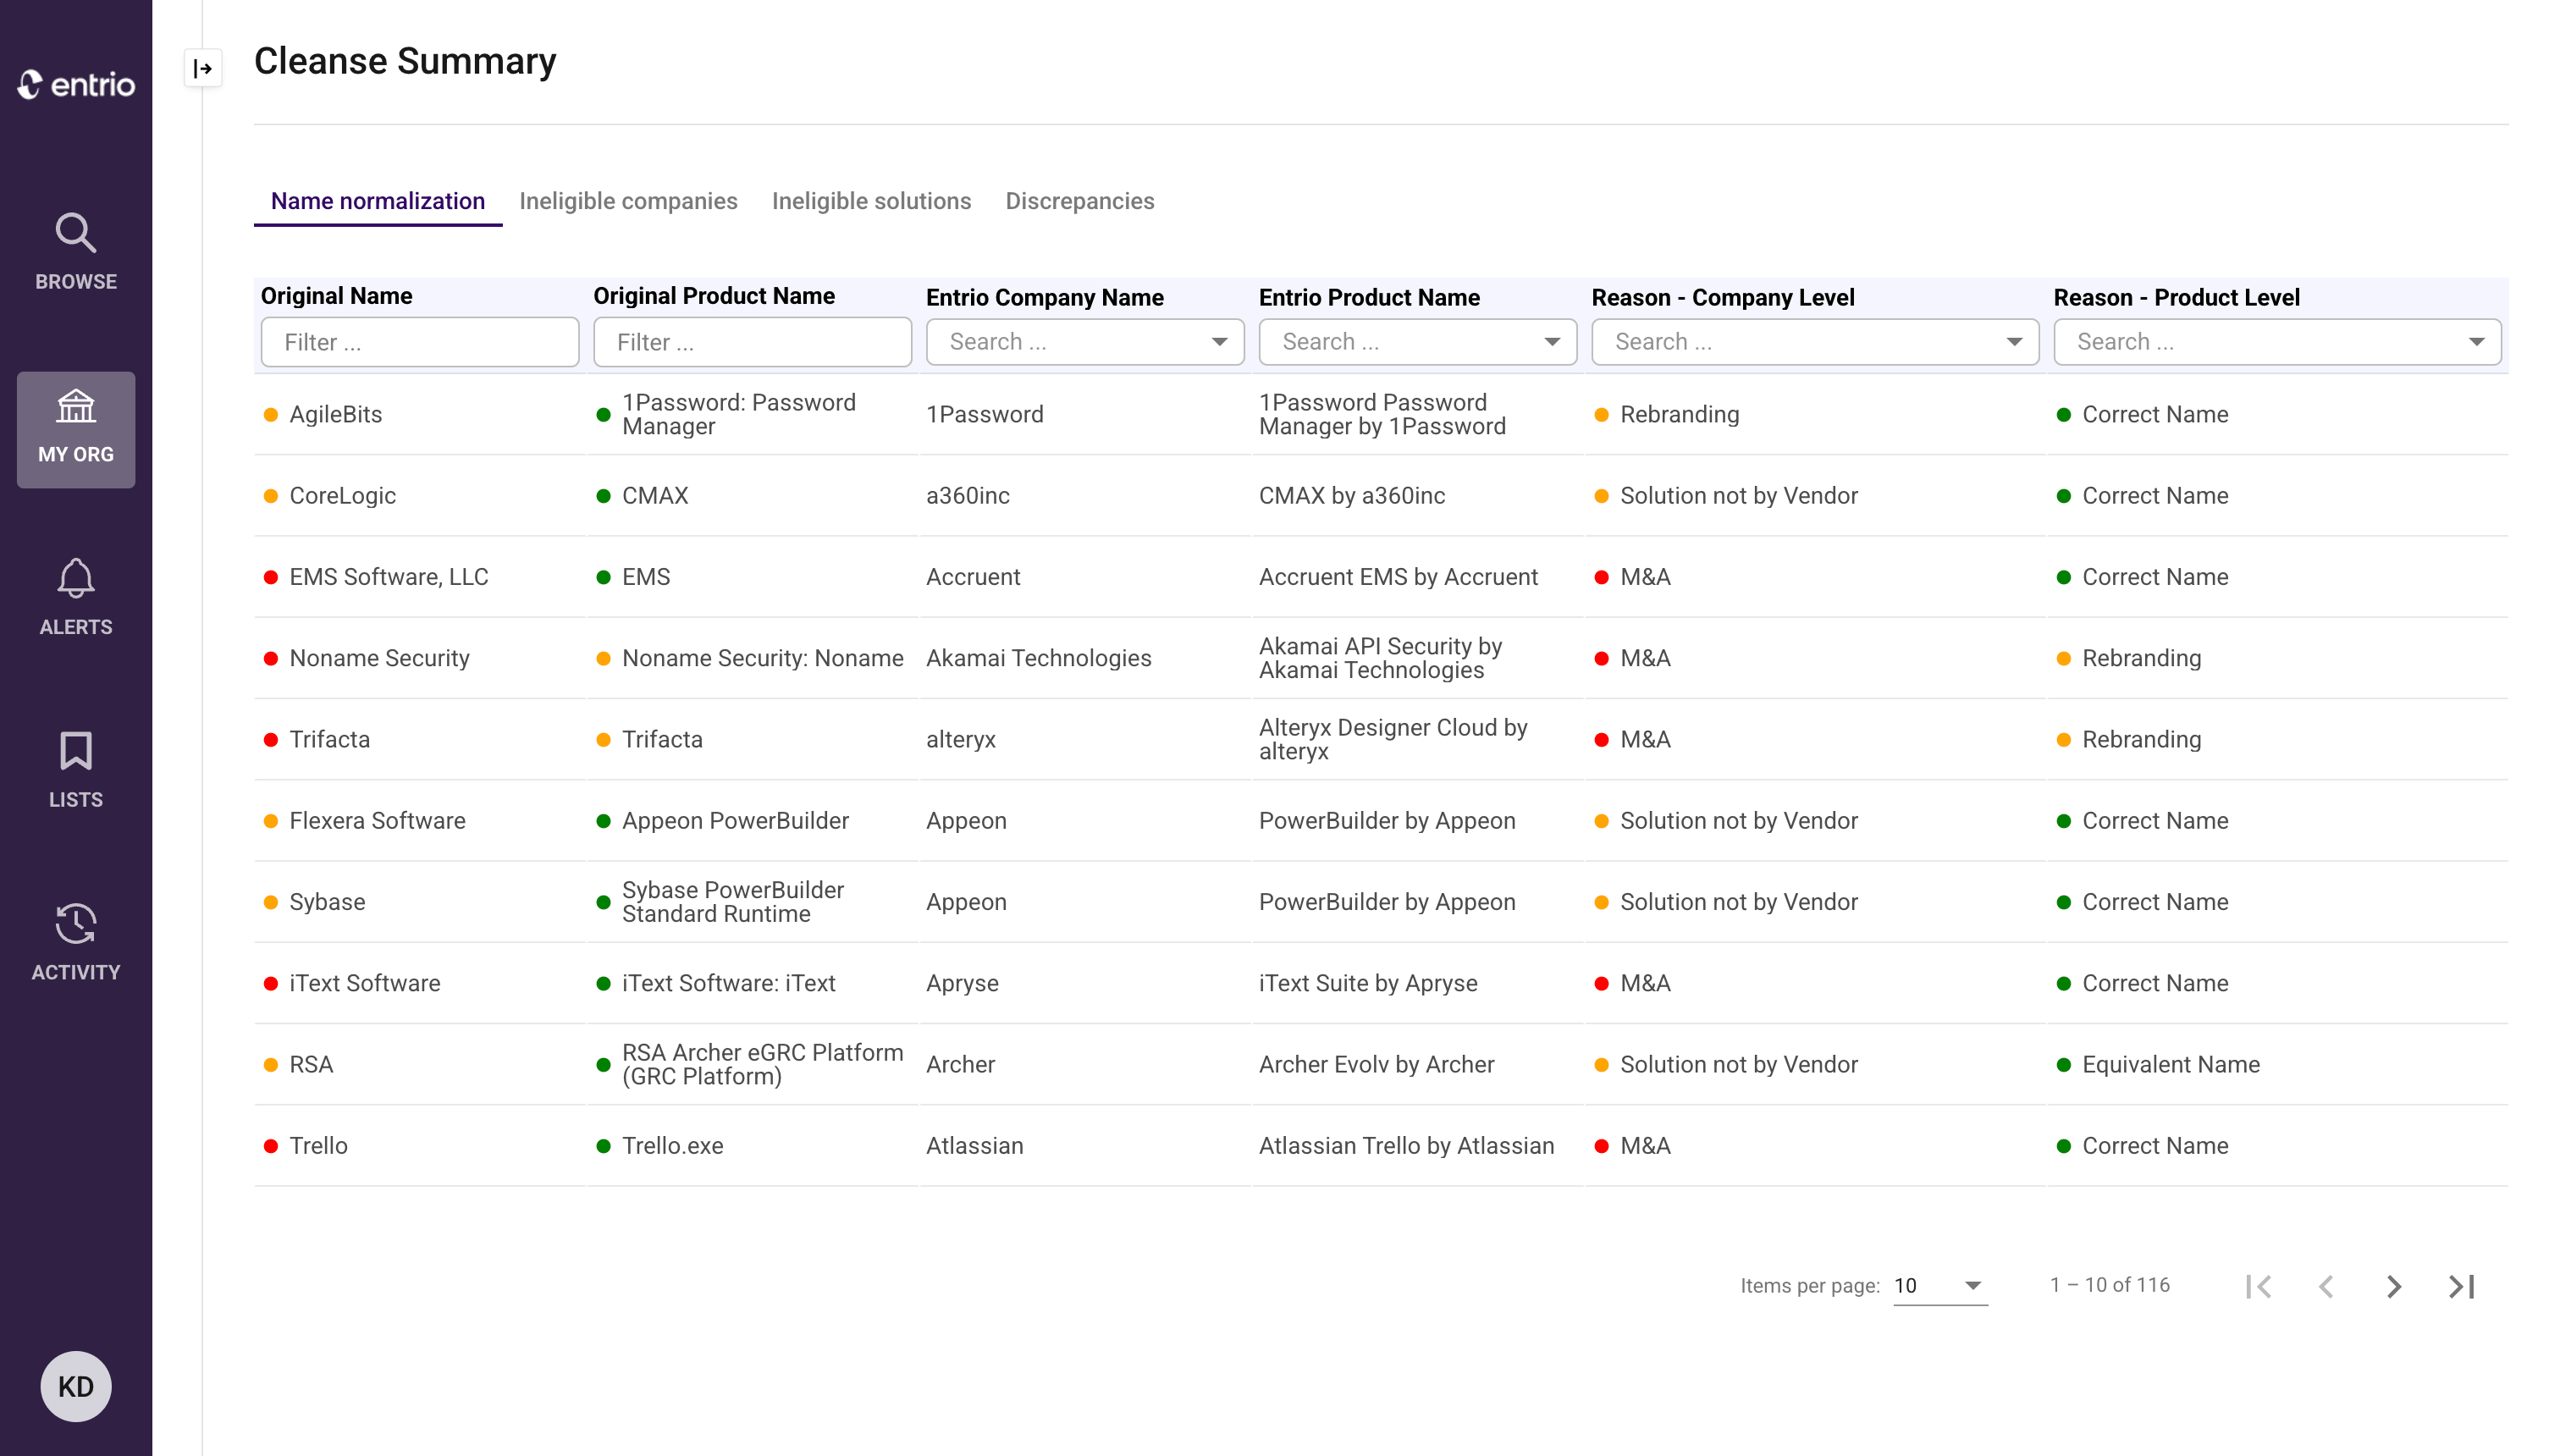2560x1456 pixels.
Task: Click Akamai Technologies company name
Action: tap(1038, 658)
